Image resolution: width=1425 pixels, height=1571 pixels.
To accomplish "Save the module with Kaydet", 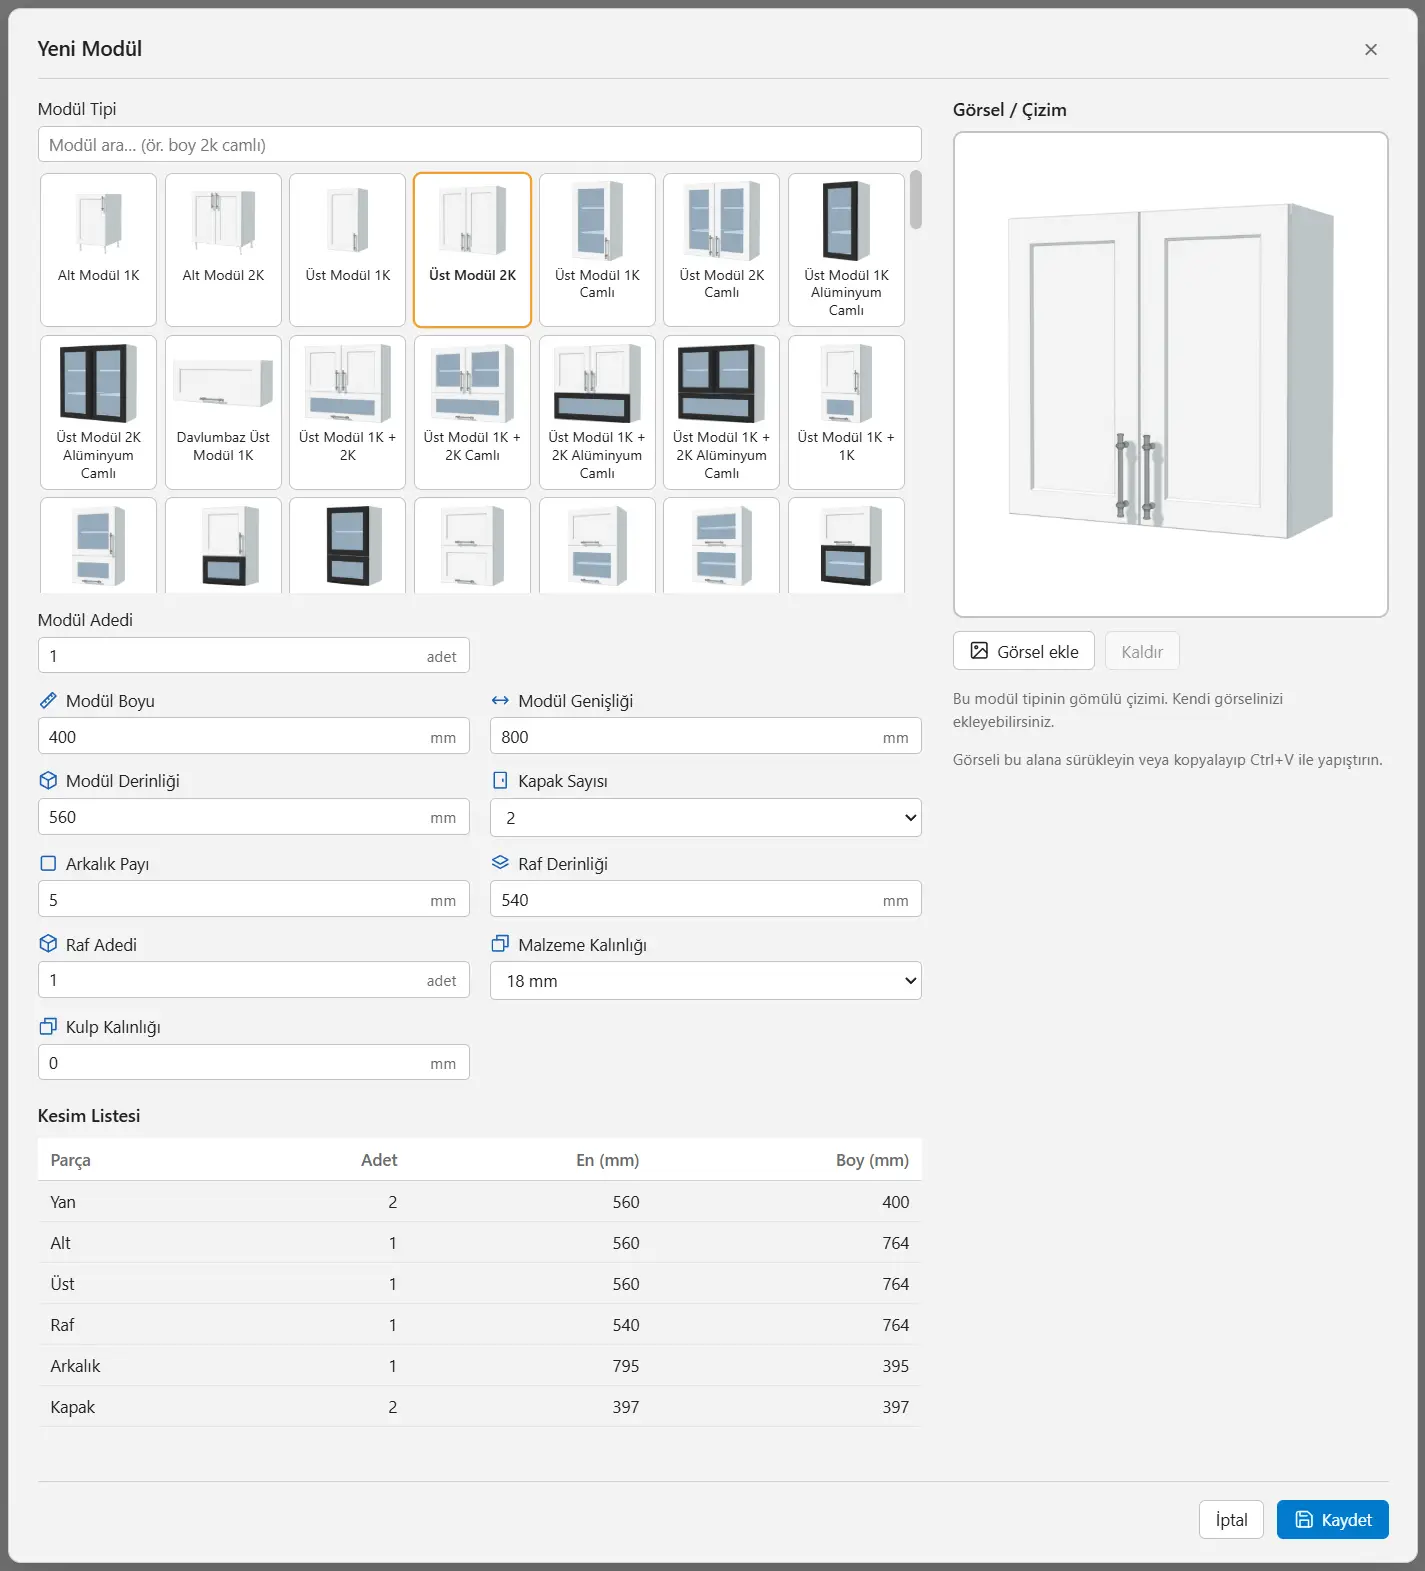I will (1332, 1520).
